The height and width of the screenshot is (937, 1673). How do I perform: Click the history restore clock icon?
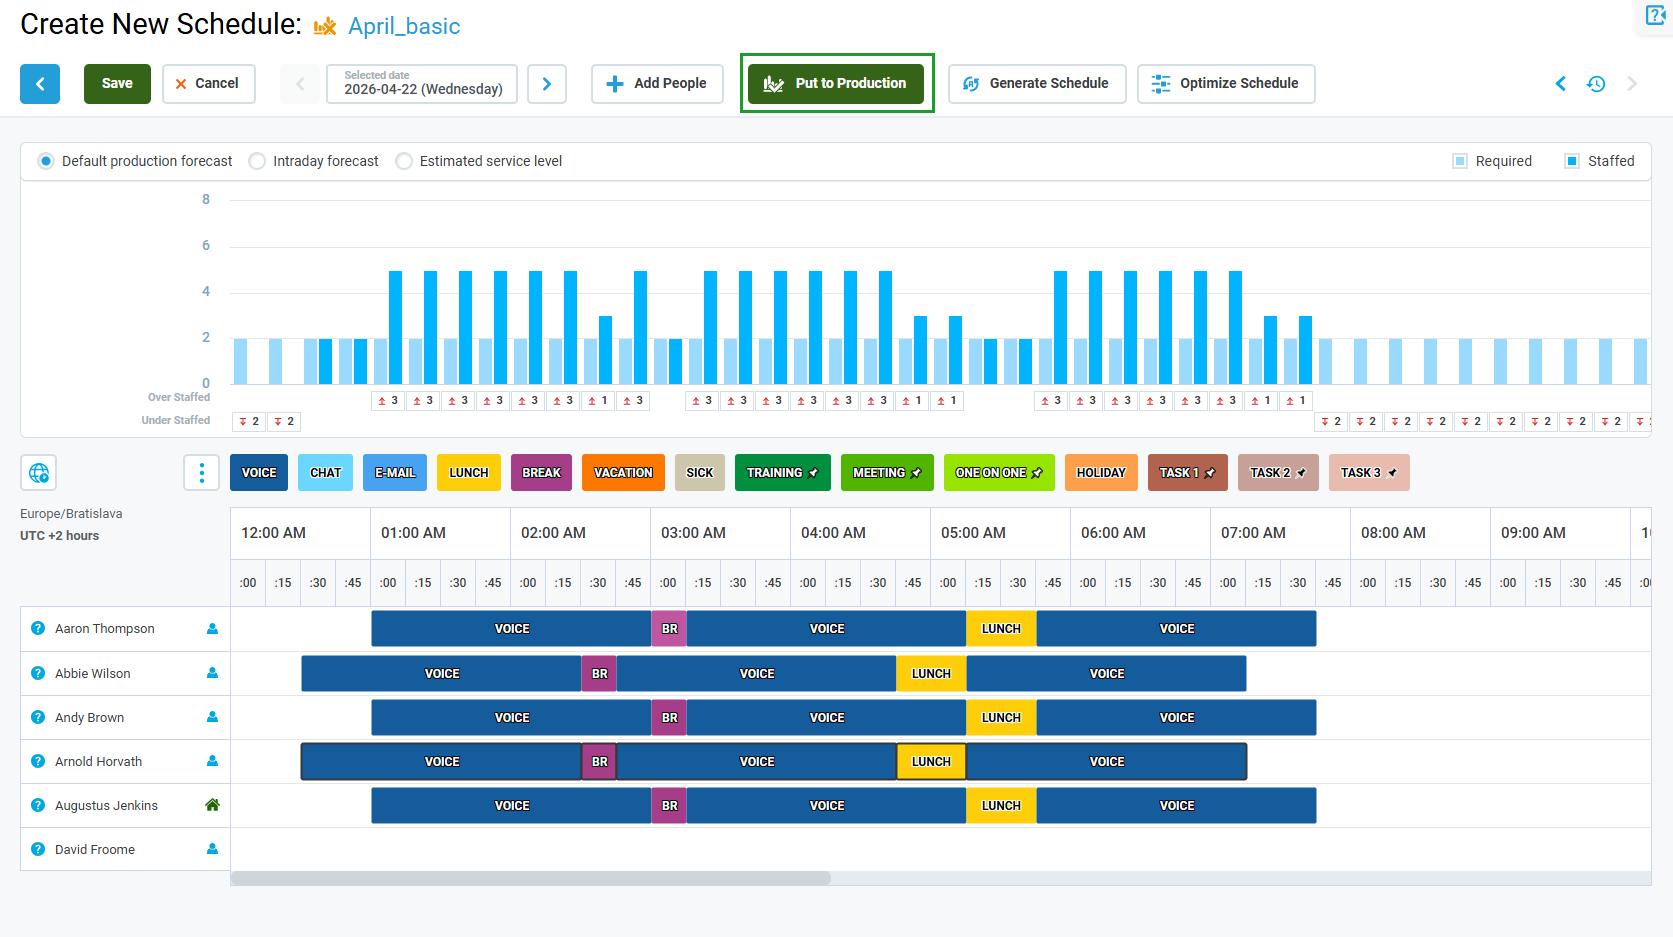[1596, 84]
